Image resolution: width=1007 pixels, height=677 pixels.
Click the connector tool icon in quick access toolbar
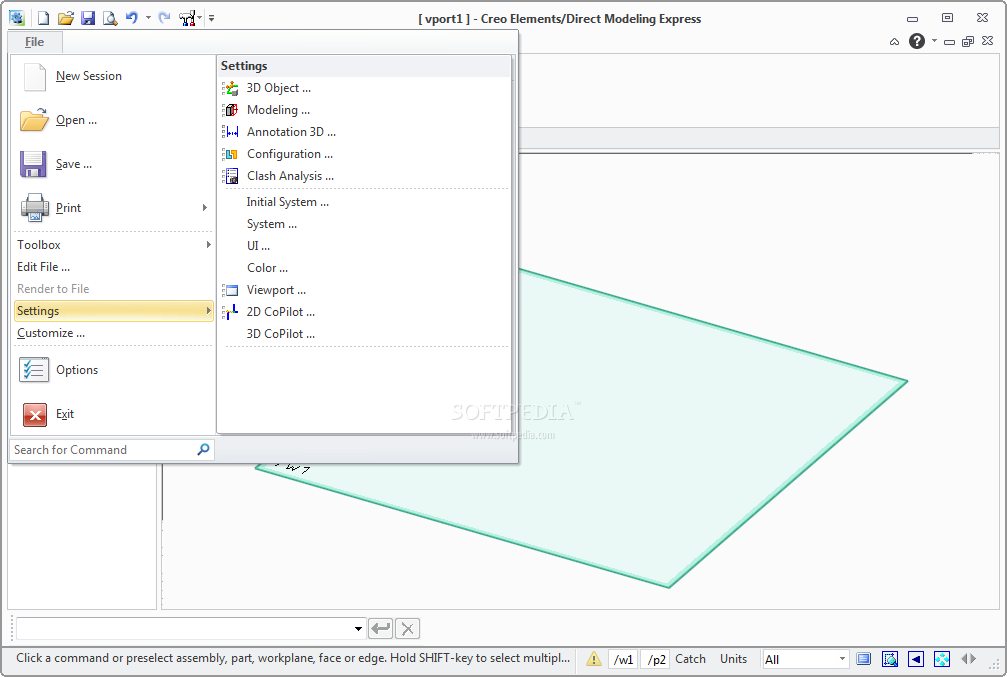187,18
